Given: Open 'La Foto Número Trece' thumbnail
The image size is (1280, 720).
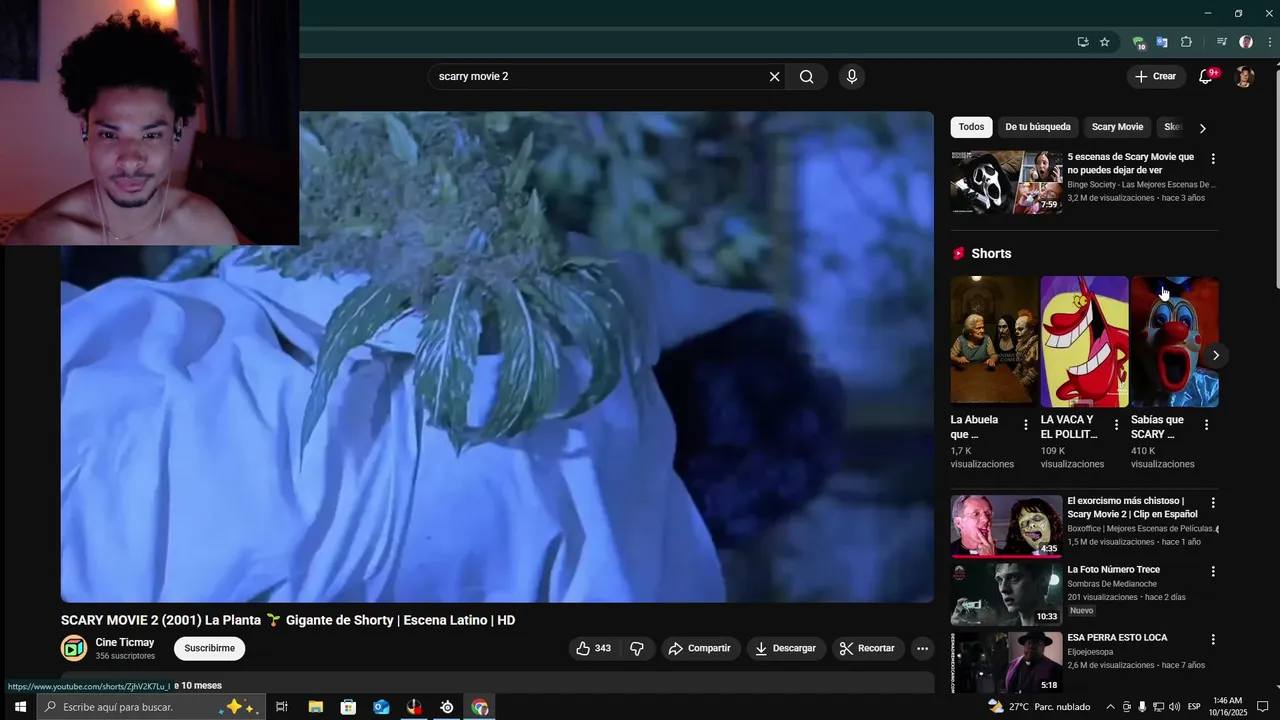Looking at the screenshot, I should [1006, 595].
